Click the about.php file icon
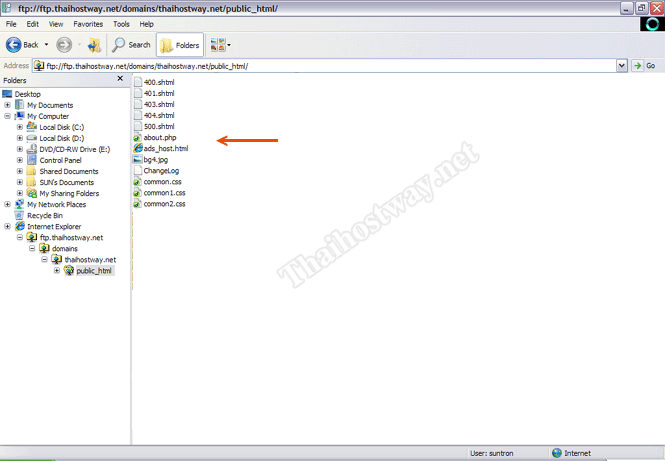Viewport: 665px width, 461px height. [x=137, y=137]
